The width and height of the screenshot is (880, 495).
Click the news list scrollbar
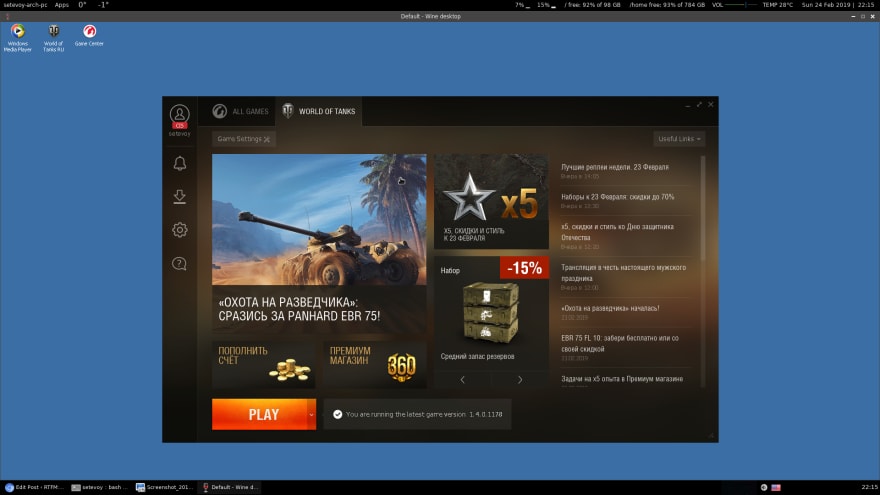(703, 208)
